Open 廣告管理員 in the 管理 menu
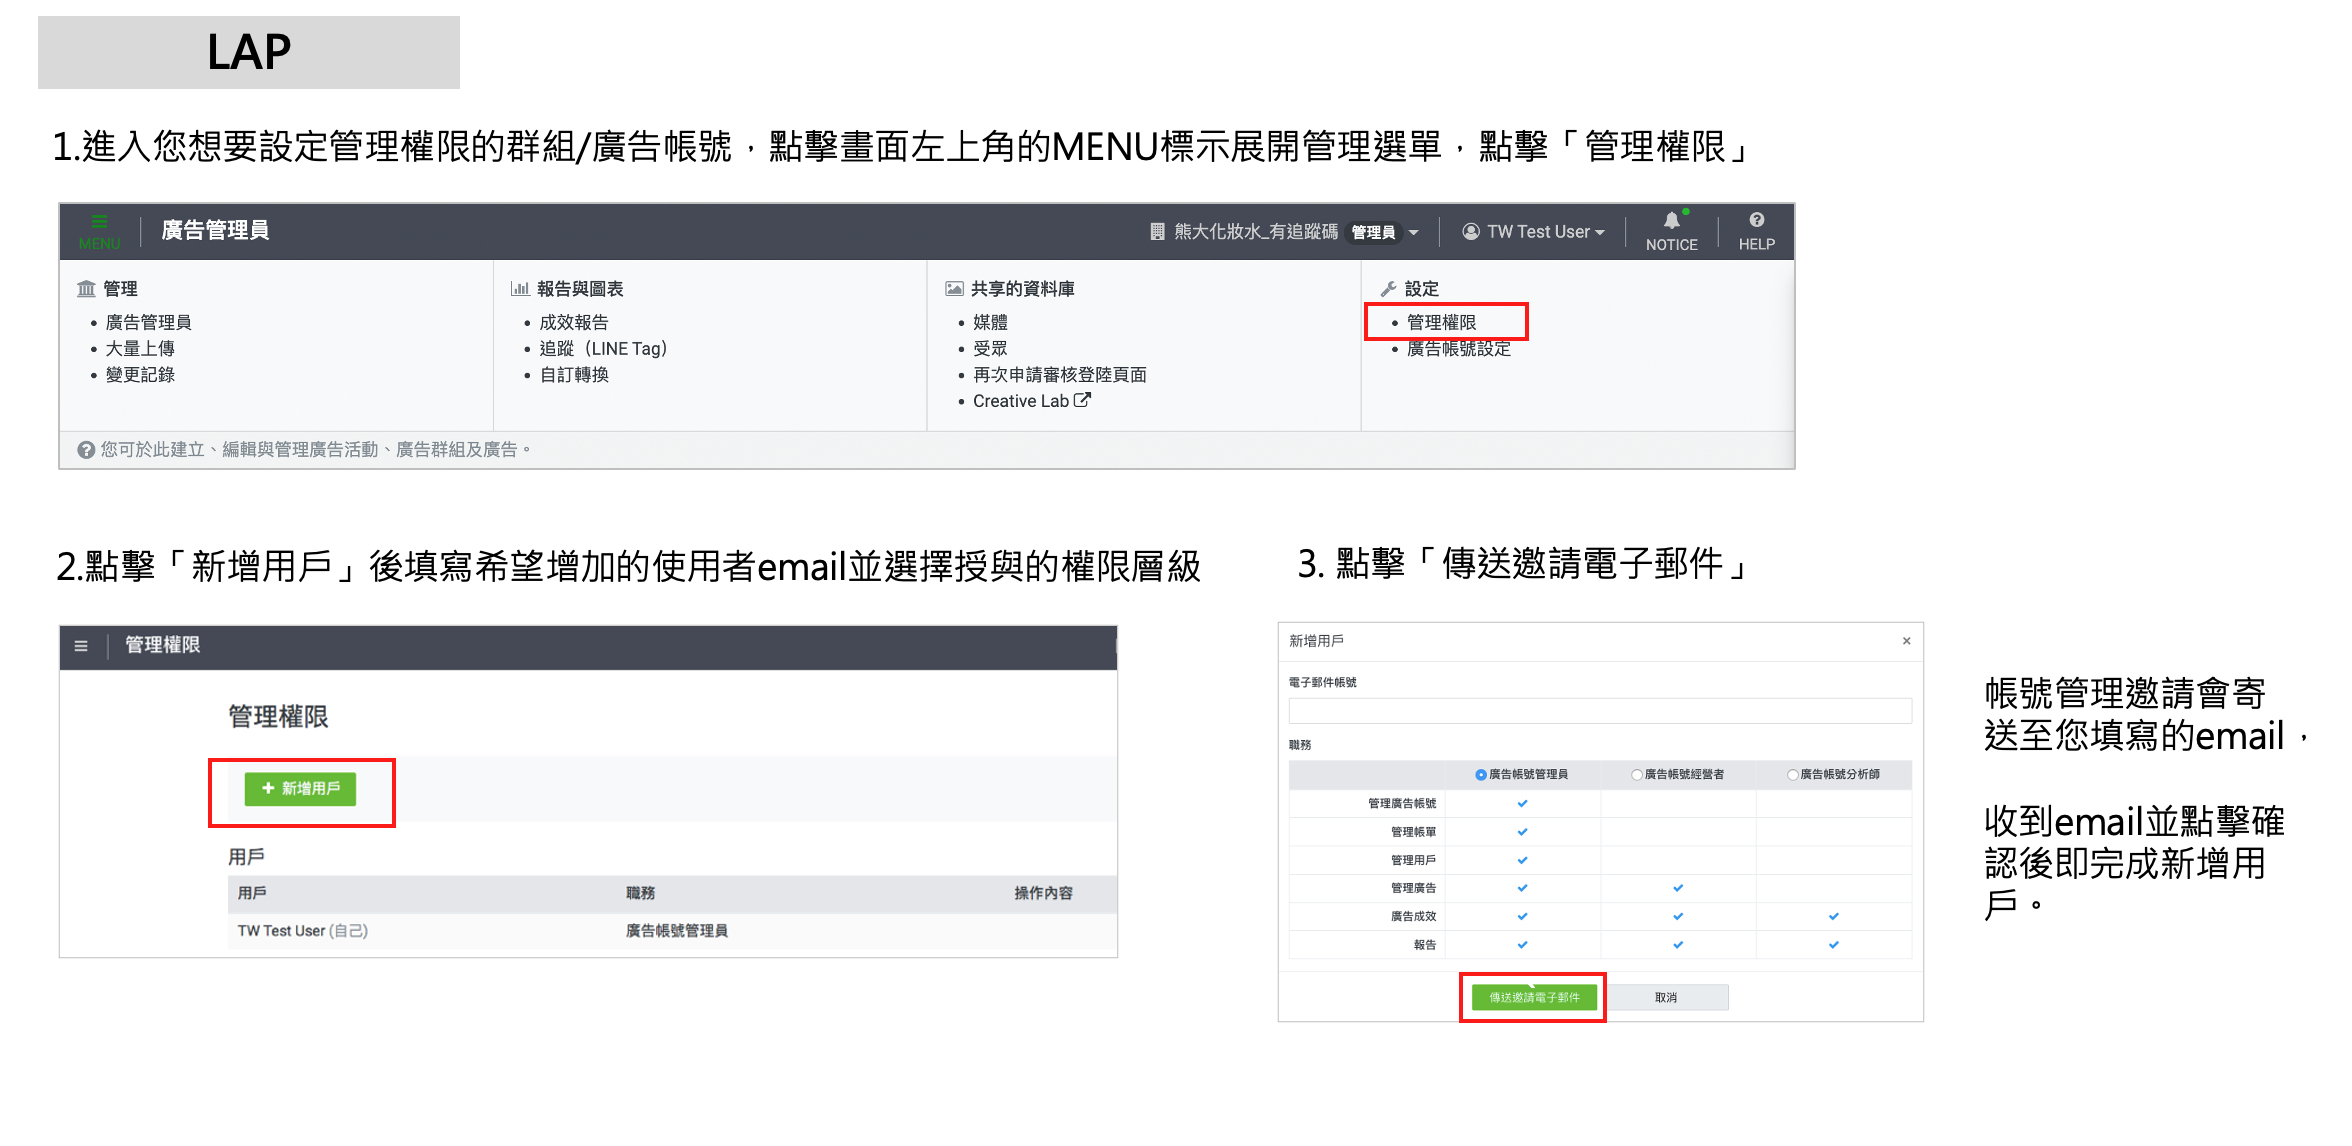Image resolution: width=2352 pixels, height=1146 pixels. click(148, 322)
